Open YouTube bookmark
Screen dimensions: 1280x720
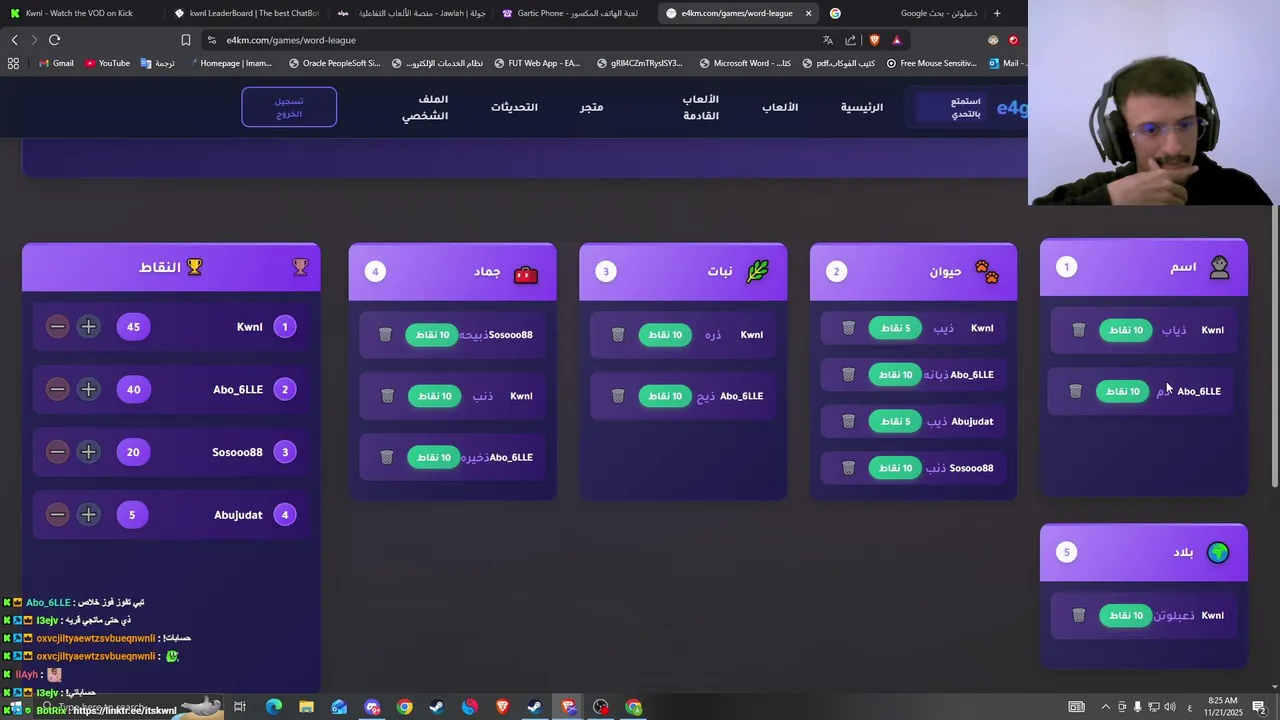coord(107,63)
